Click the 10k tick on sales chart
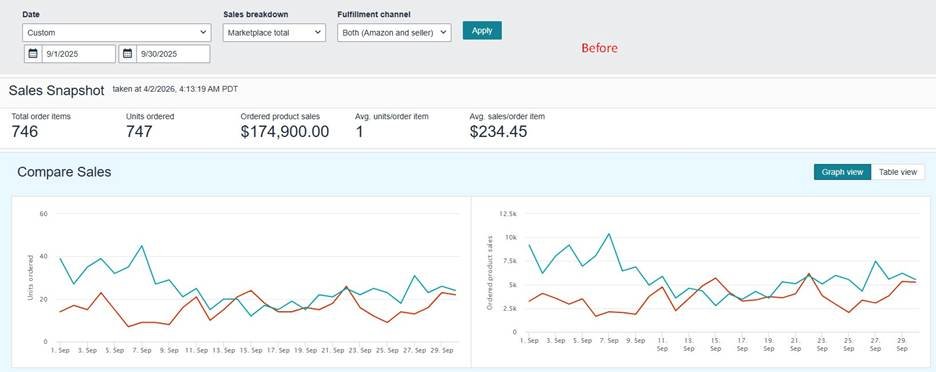Image resolution: width=936 pixels, height=372 pixels. 510,238
